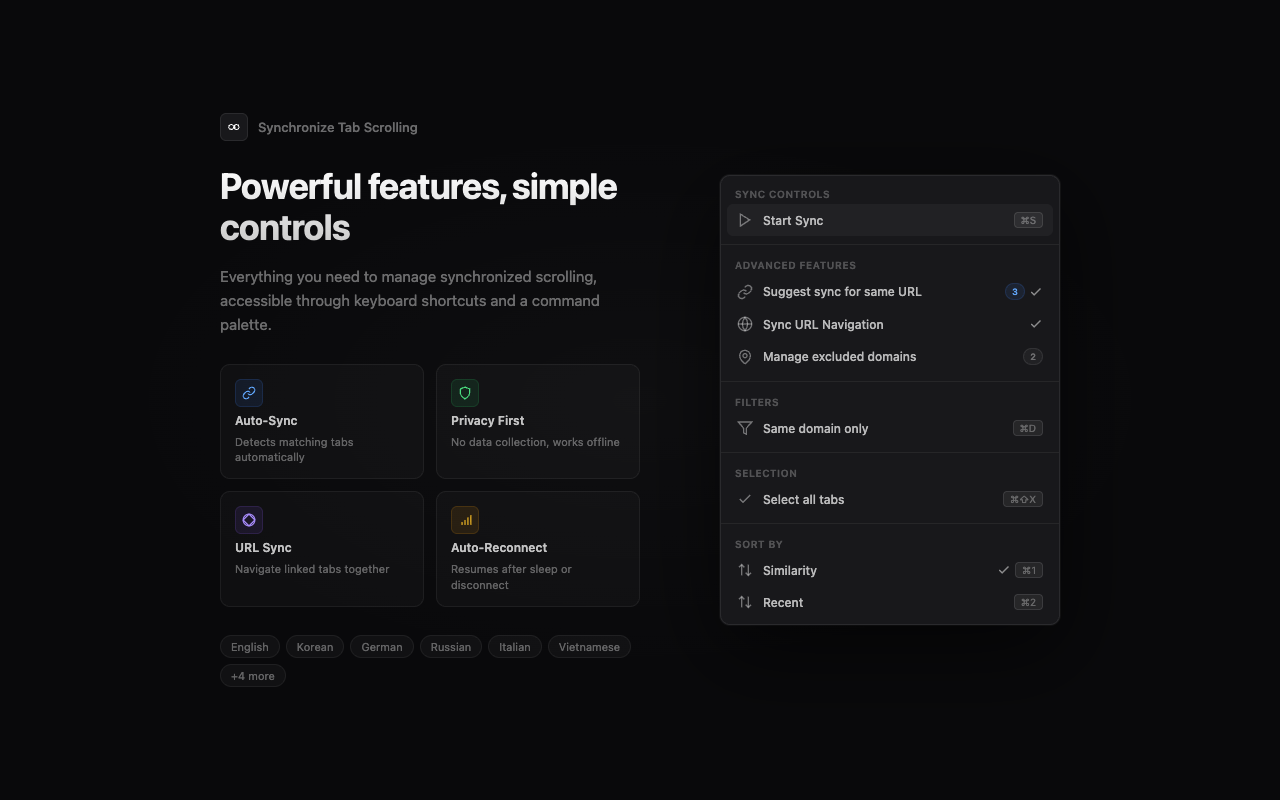
Task: Open the URL Sync feature card
Action: (322, 549)
